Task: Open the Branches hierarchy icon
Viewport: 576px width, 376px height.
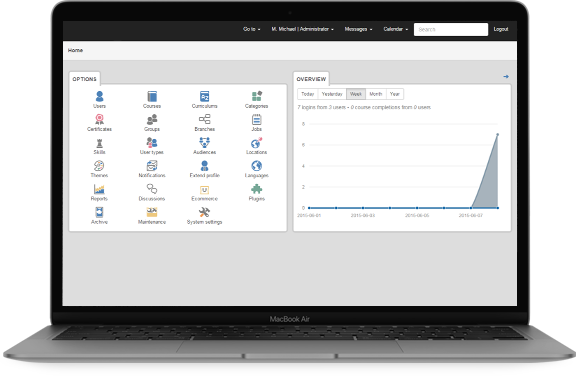Action: 205,119
